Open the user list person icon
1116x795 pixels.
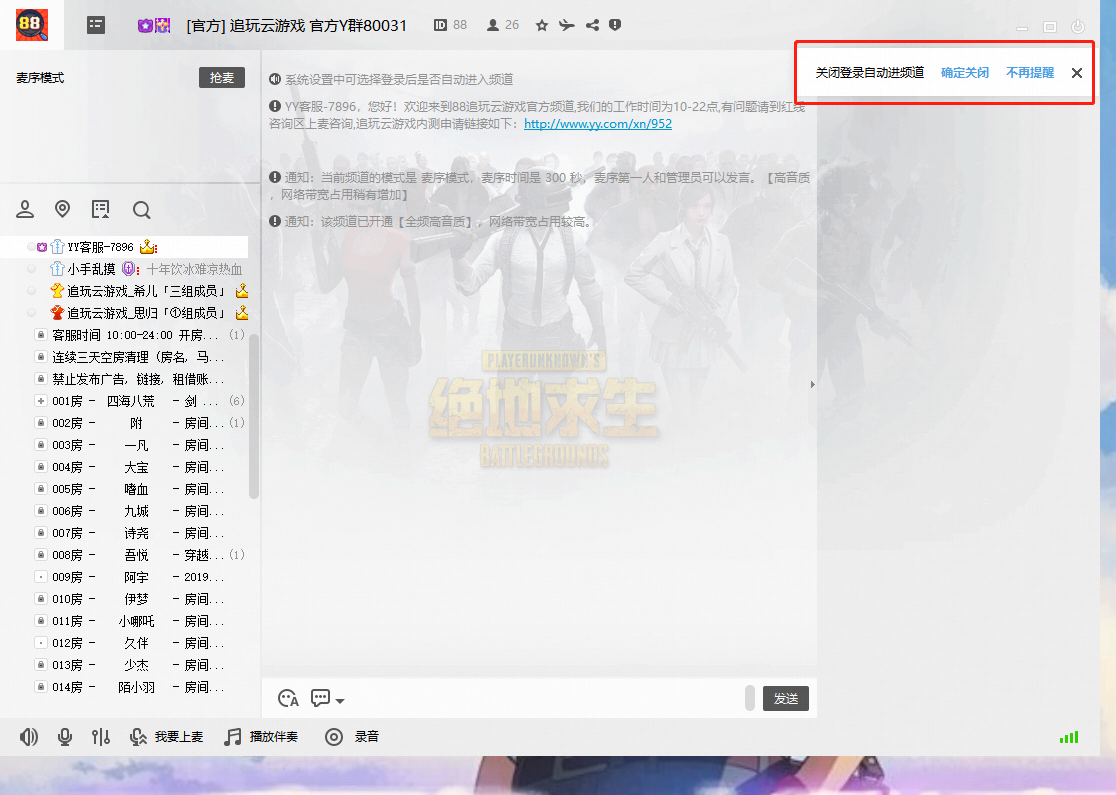tap(25, 209)
